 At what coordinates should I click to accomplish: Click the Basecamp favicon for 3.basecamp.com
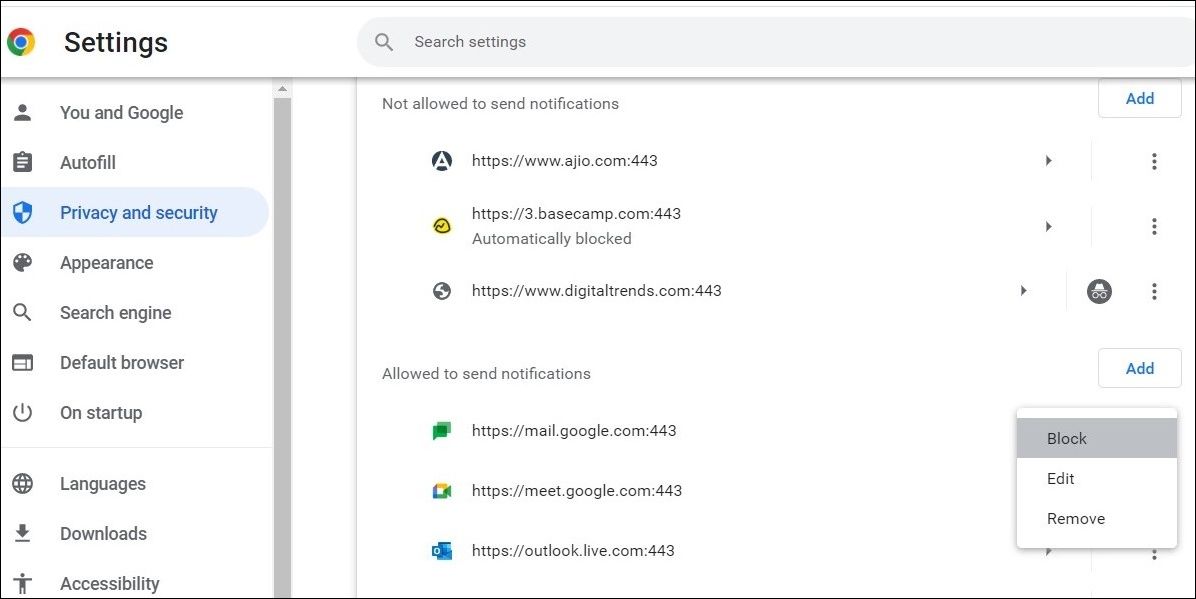tap(442, 226)
